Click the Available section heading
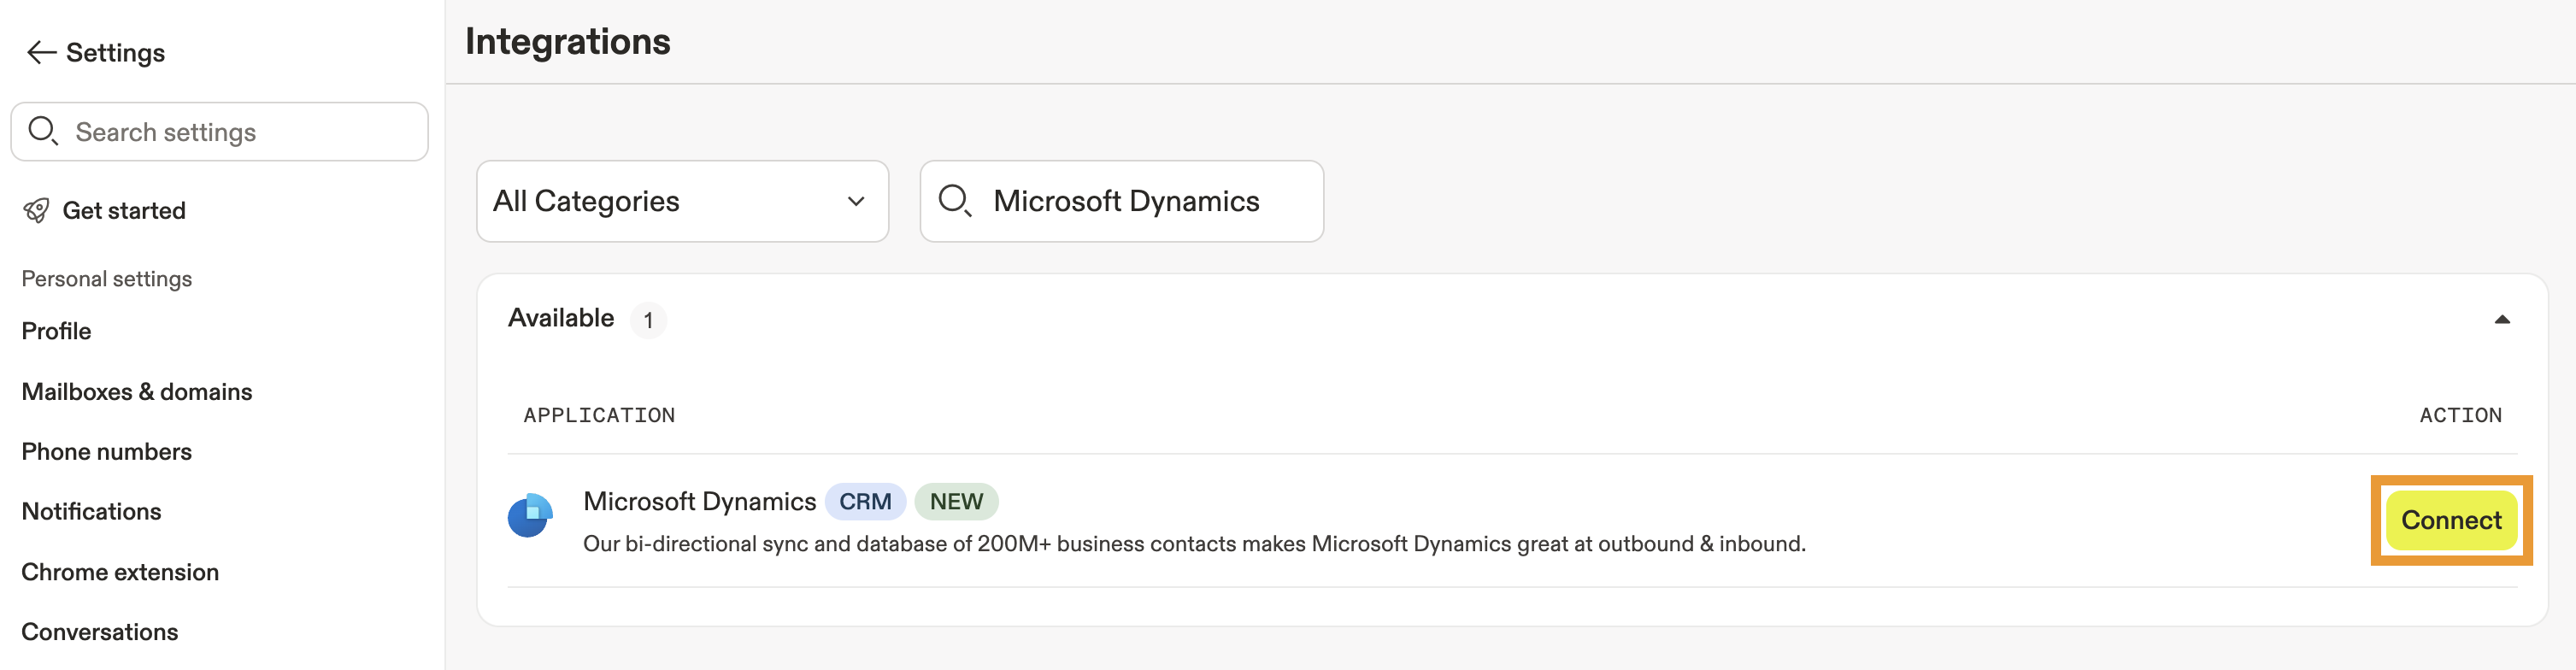The height and width of the screenshot is (670, 2576). 560,318
